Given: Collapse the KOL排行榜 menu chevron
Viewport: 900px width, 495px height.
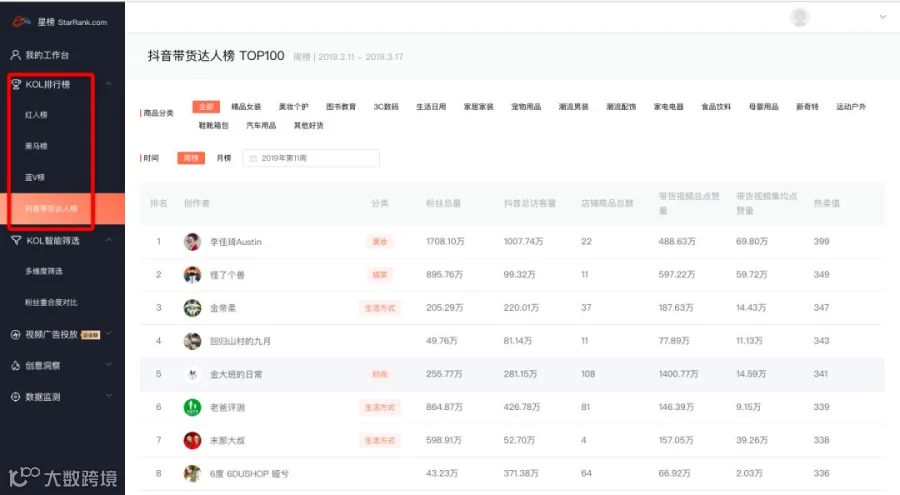Looking at the screenshot, I should coord(108,84).
